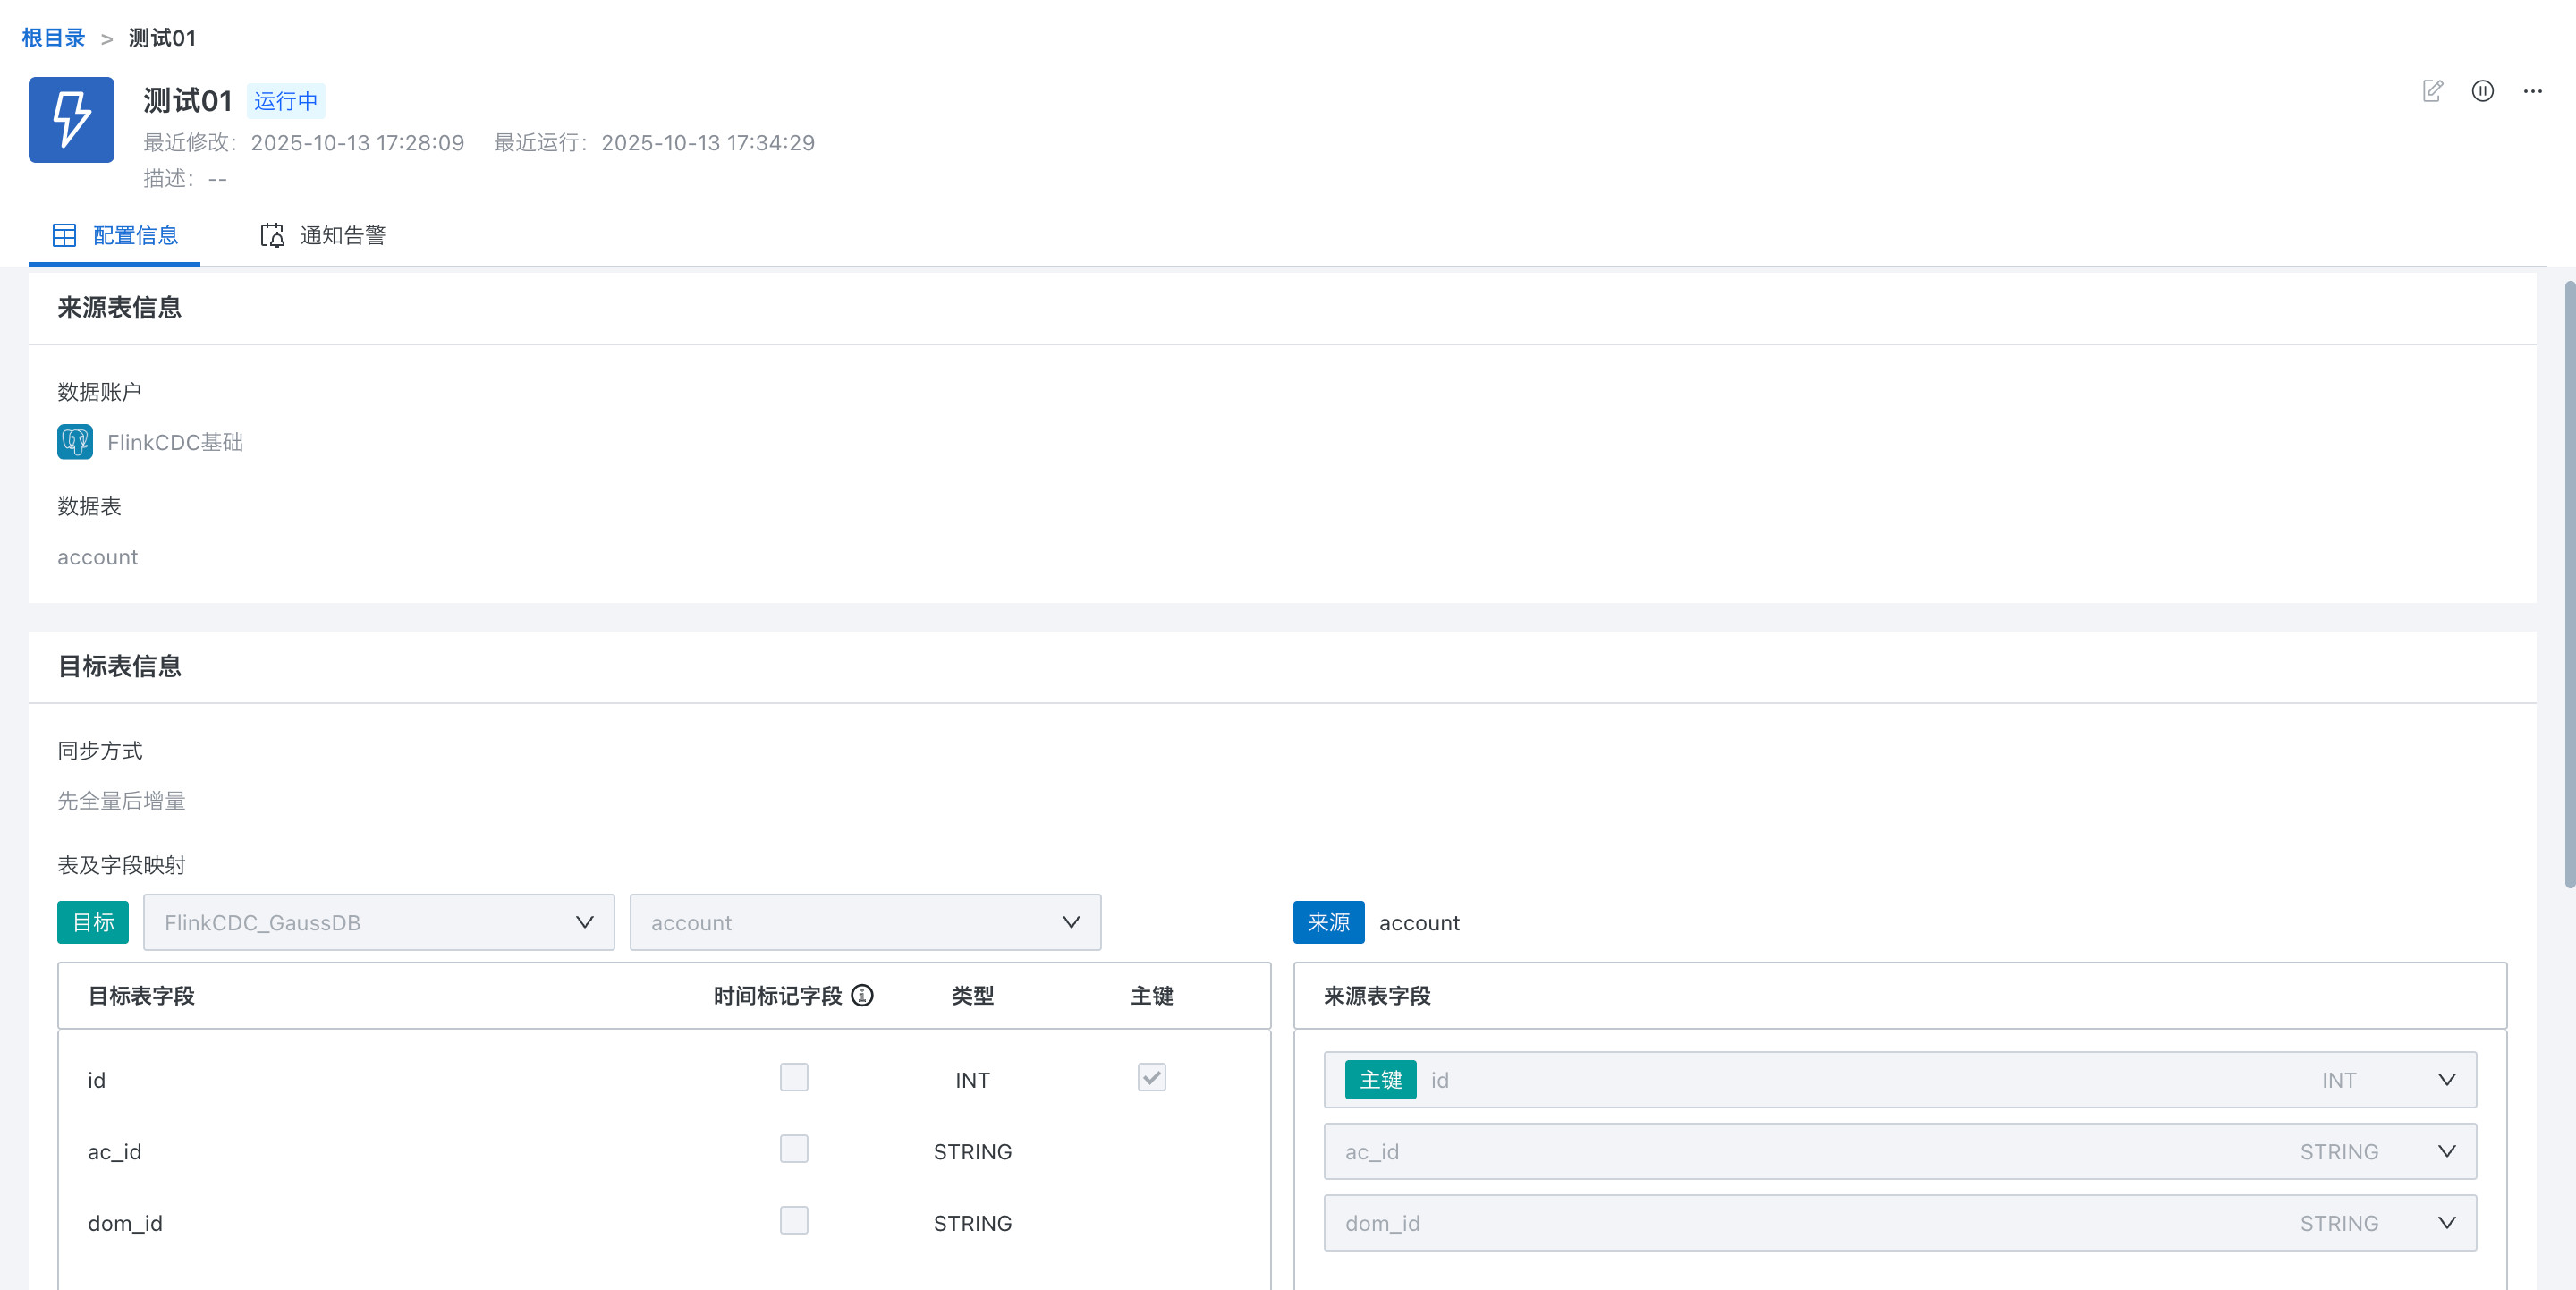Click the vertical page scrollbar
This screenshot has width=2576, height=1290.
pyautogui.click(x=2568, y=585)
